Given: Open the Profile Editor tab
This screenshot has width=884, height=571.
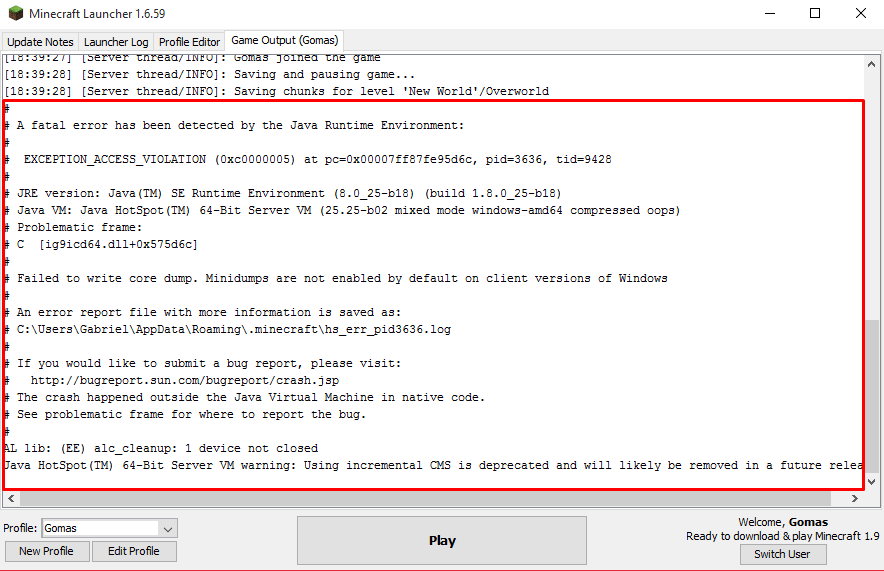Looking at the screenshot, I should click(x=189, y=42).
